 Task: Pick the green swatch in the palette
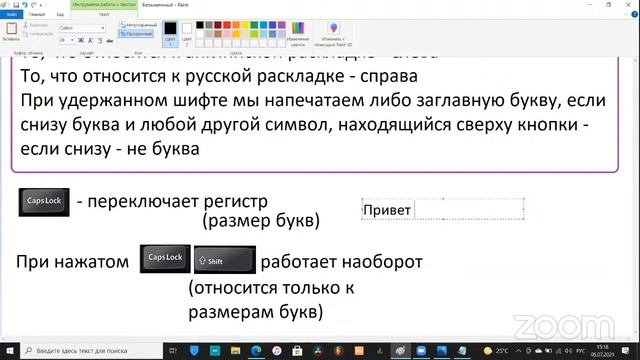[x=254, y=25]
